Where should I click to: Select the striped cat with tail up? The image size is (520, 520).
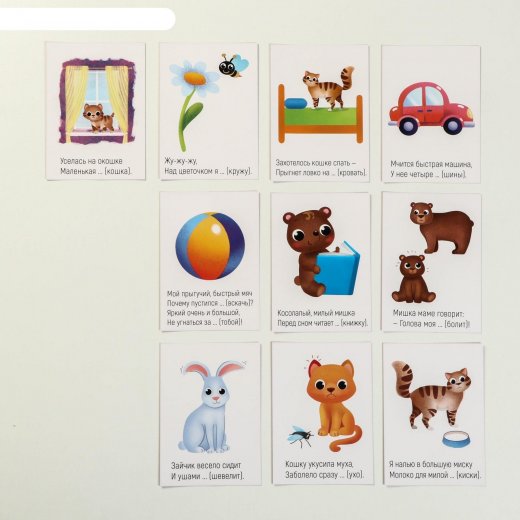pyautogui.click(x=431, y=394)
